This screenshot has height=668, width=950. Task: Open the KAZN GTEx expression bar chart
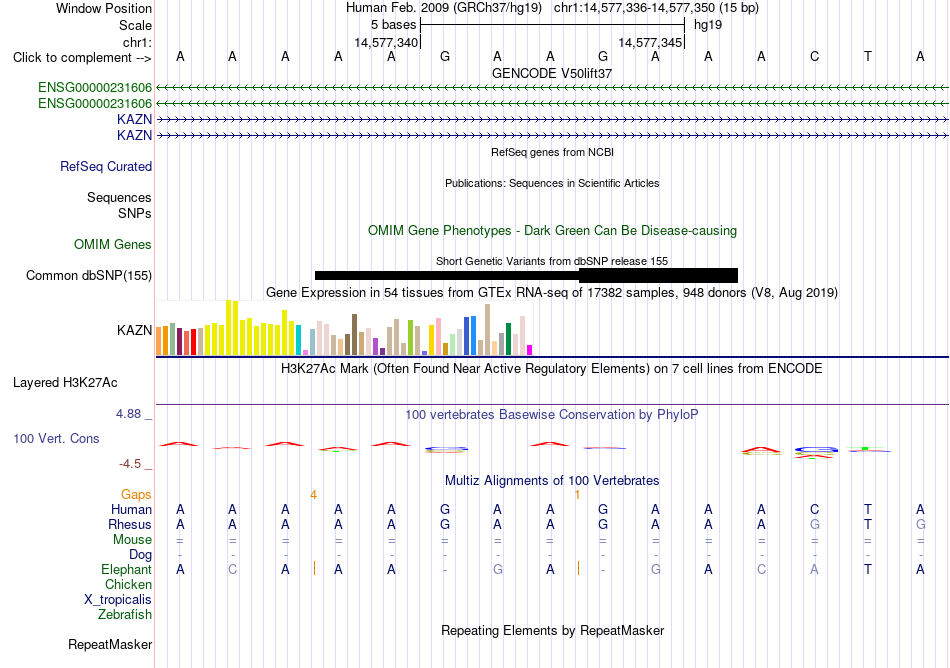point(344,328)
